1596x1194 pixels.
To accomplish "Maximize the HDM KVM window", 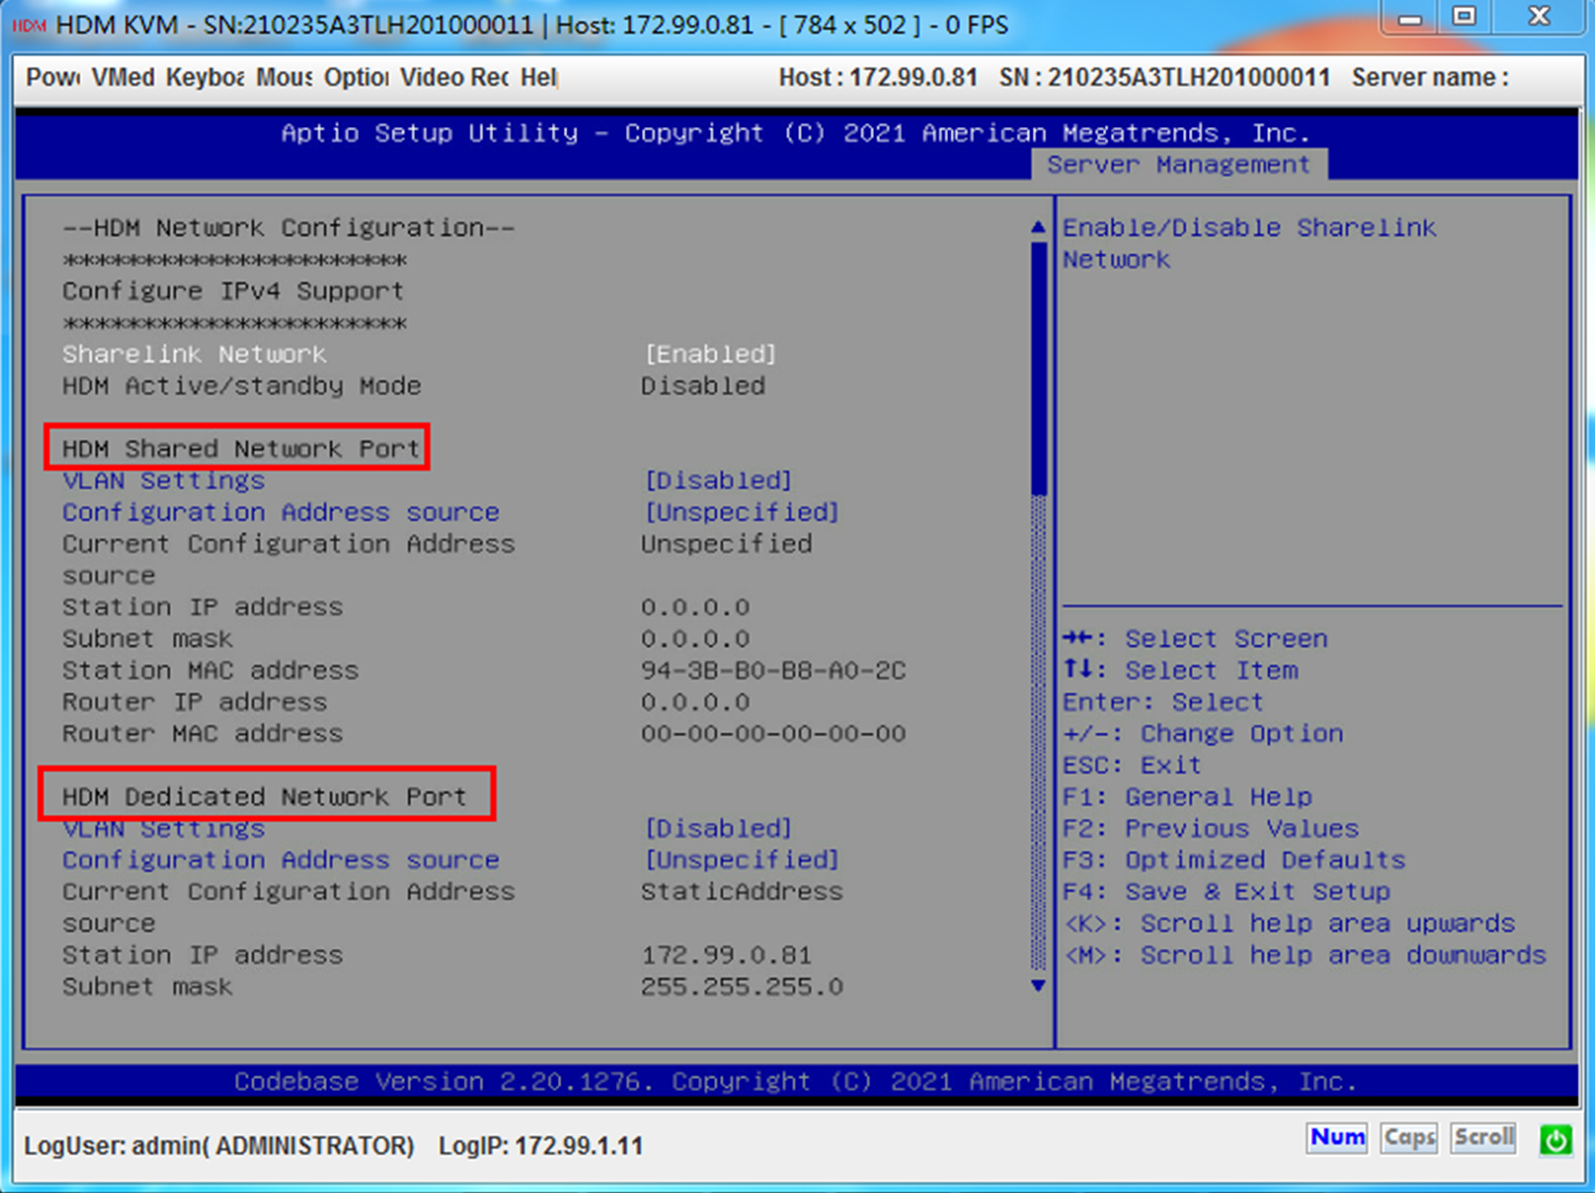I will (x=1464, y=17).
